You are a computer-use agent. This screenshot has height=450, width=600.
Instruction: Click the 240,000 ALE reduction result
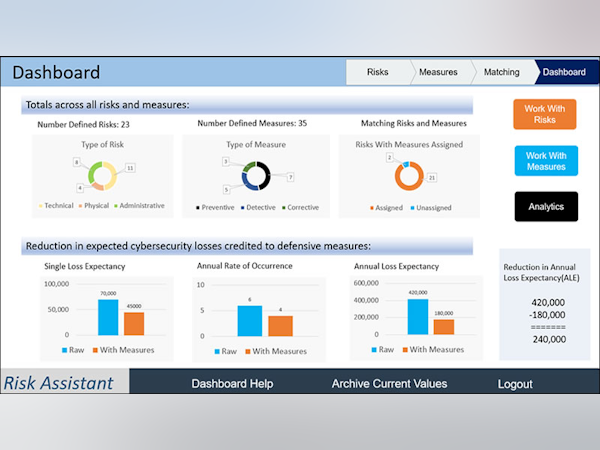(549, 339)
